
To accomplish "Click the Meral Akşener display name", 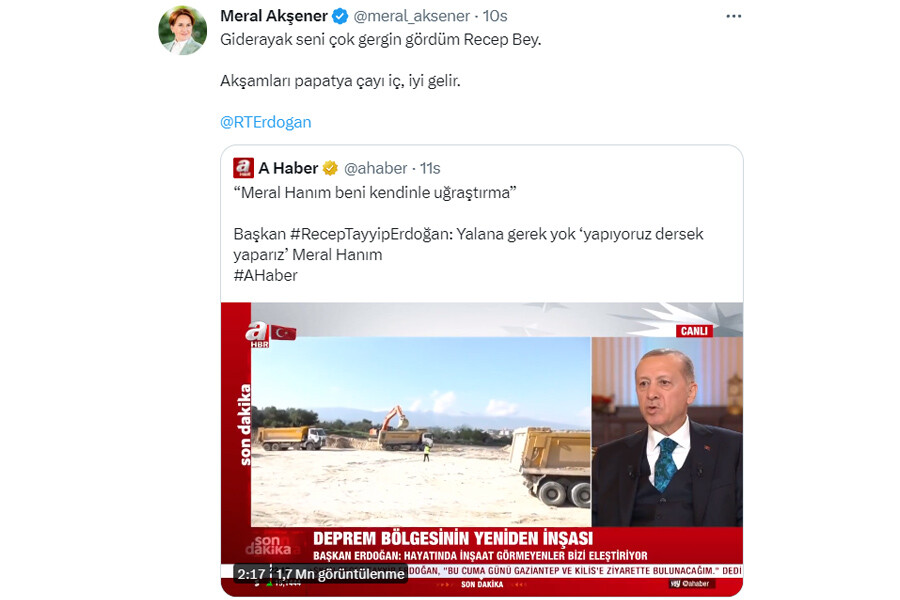I will tap(274, 16).
